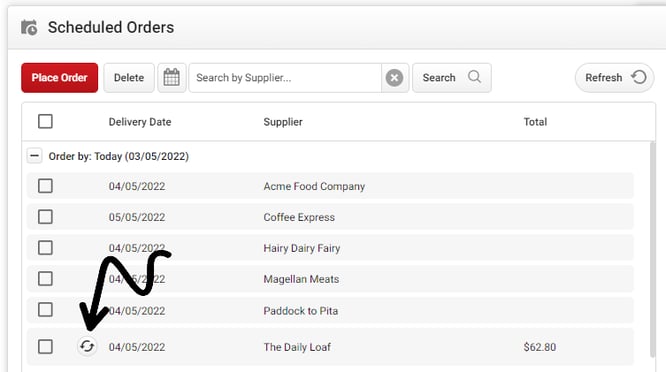Tick the select-all checkbox in table header

click(45, 121)
